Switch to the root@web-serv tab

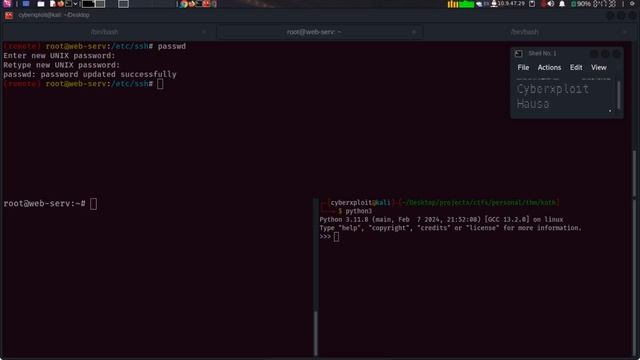pyautogui.click(x=313, y=32)
